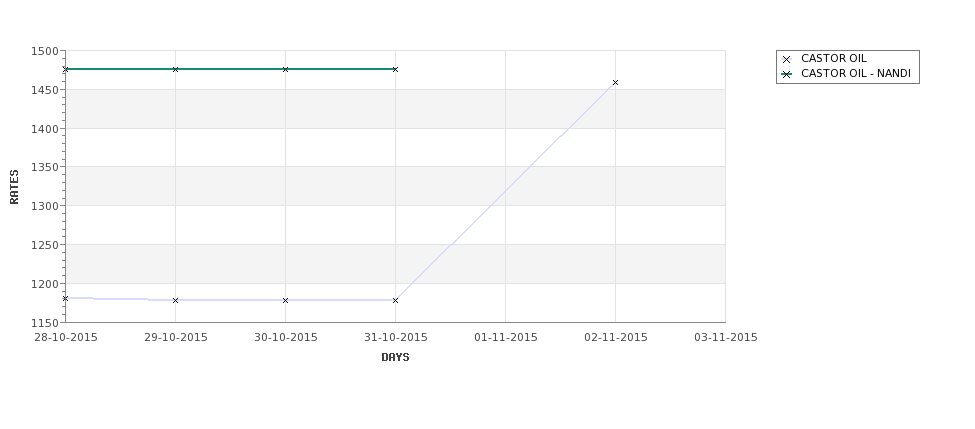Select CASTOR OIL data point on 02-11-2015
The height and width of the screenshot is (429, 975).
click(616, 83)
